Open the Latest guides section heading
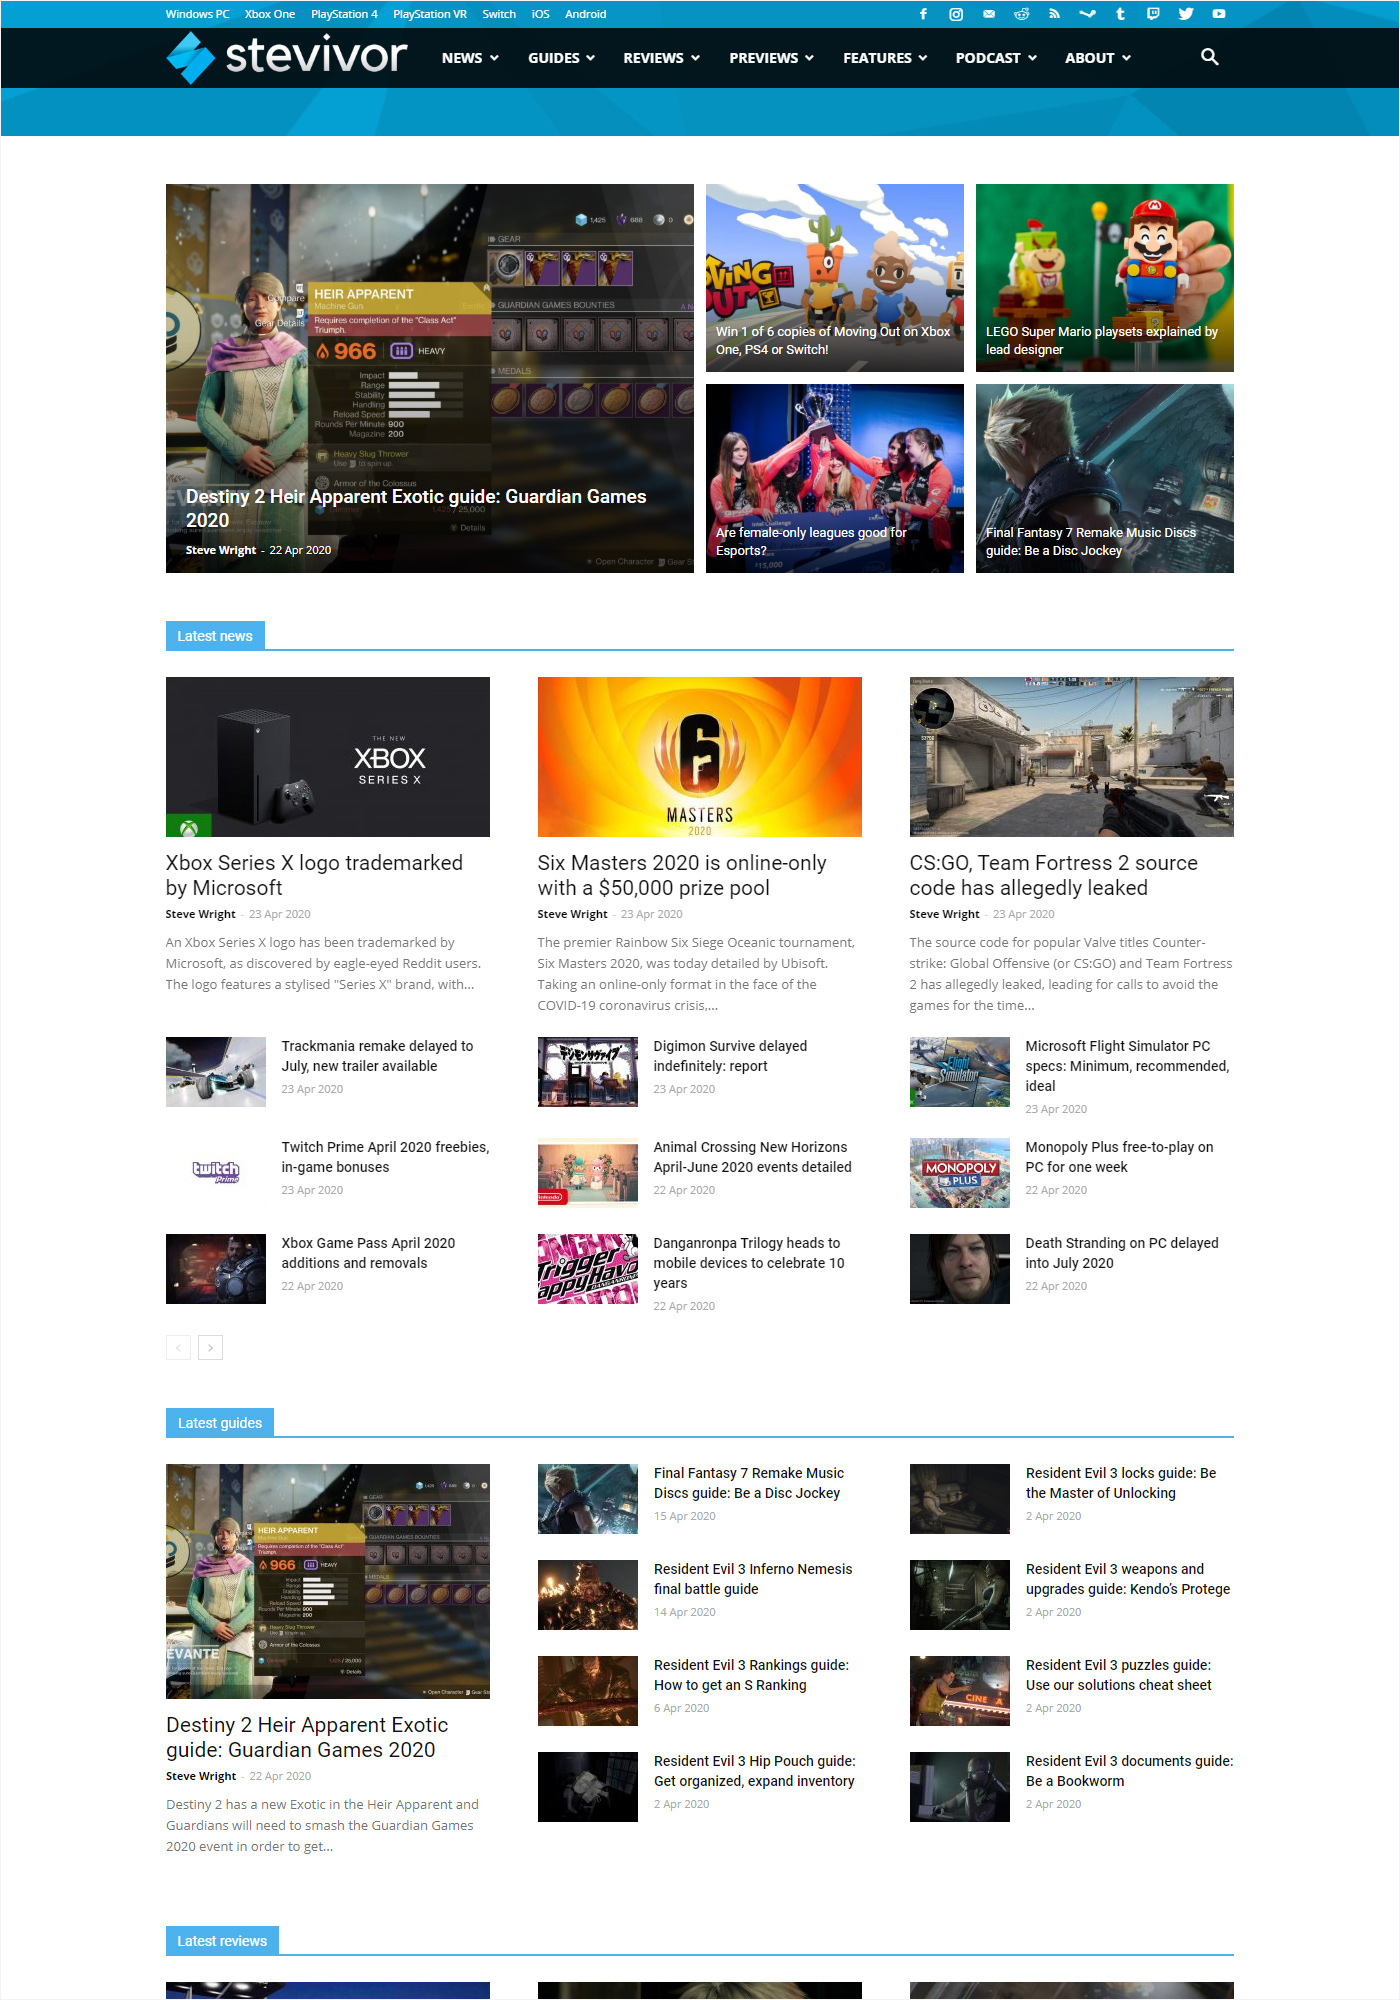 [x=220, y=1423]
